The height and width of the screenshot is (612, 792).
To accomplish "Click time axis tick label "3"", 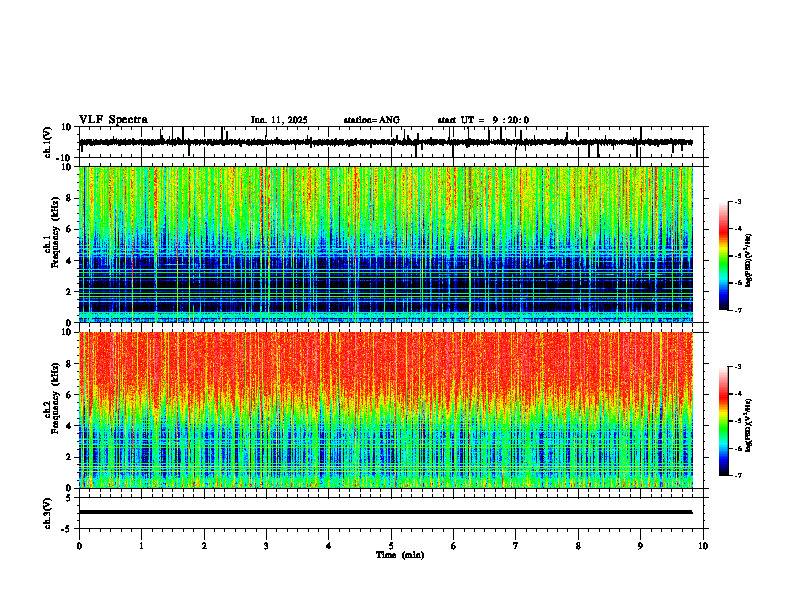I will (266, 546).
